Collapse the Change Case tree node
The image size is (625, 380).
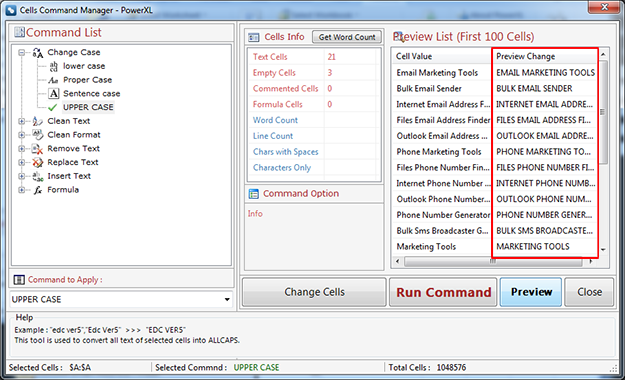tap(22, 53)
